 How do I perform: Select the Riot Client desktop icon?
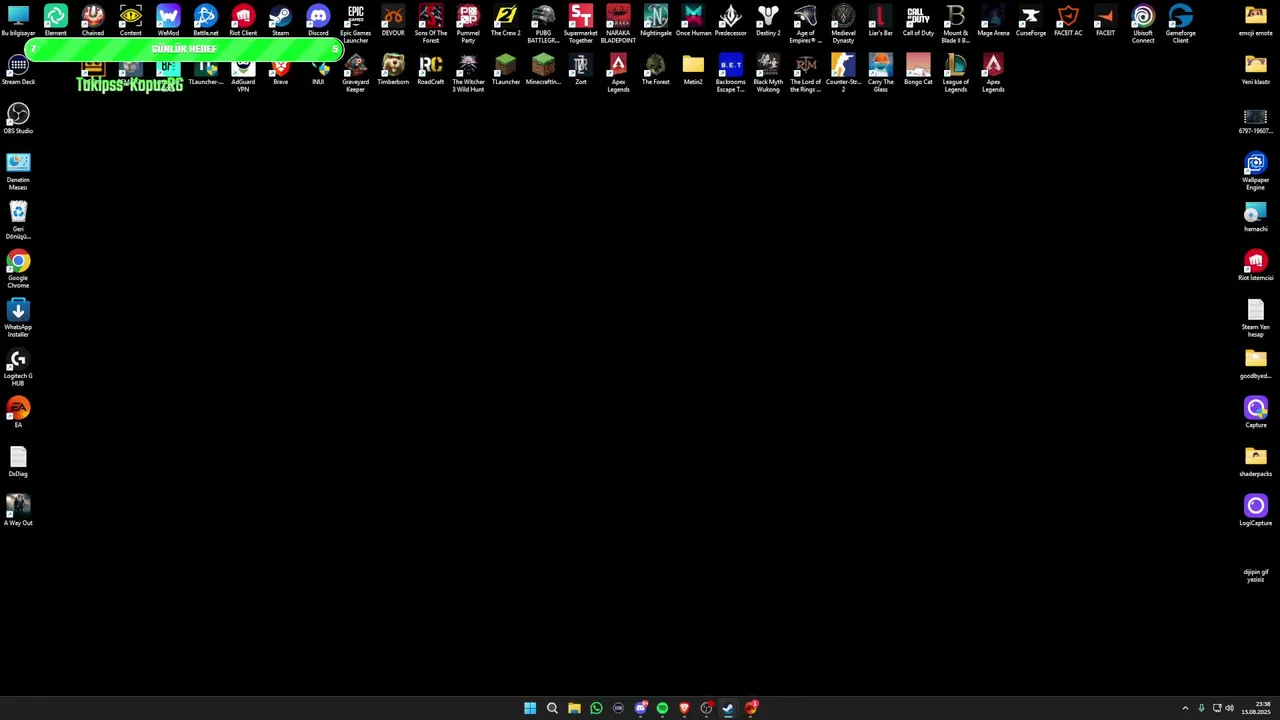click(x=243, y=21)
